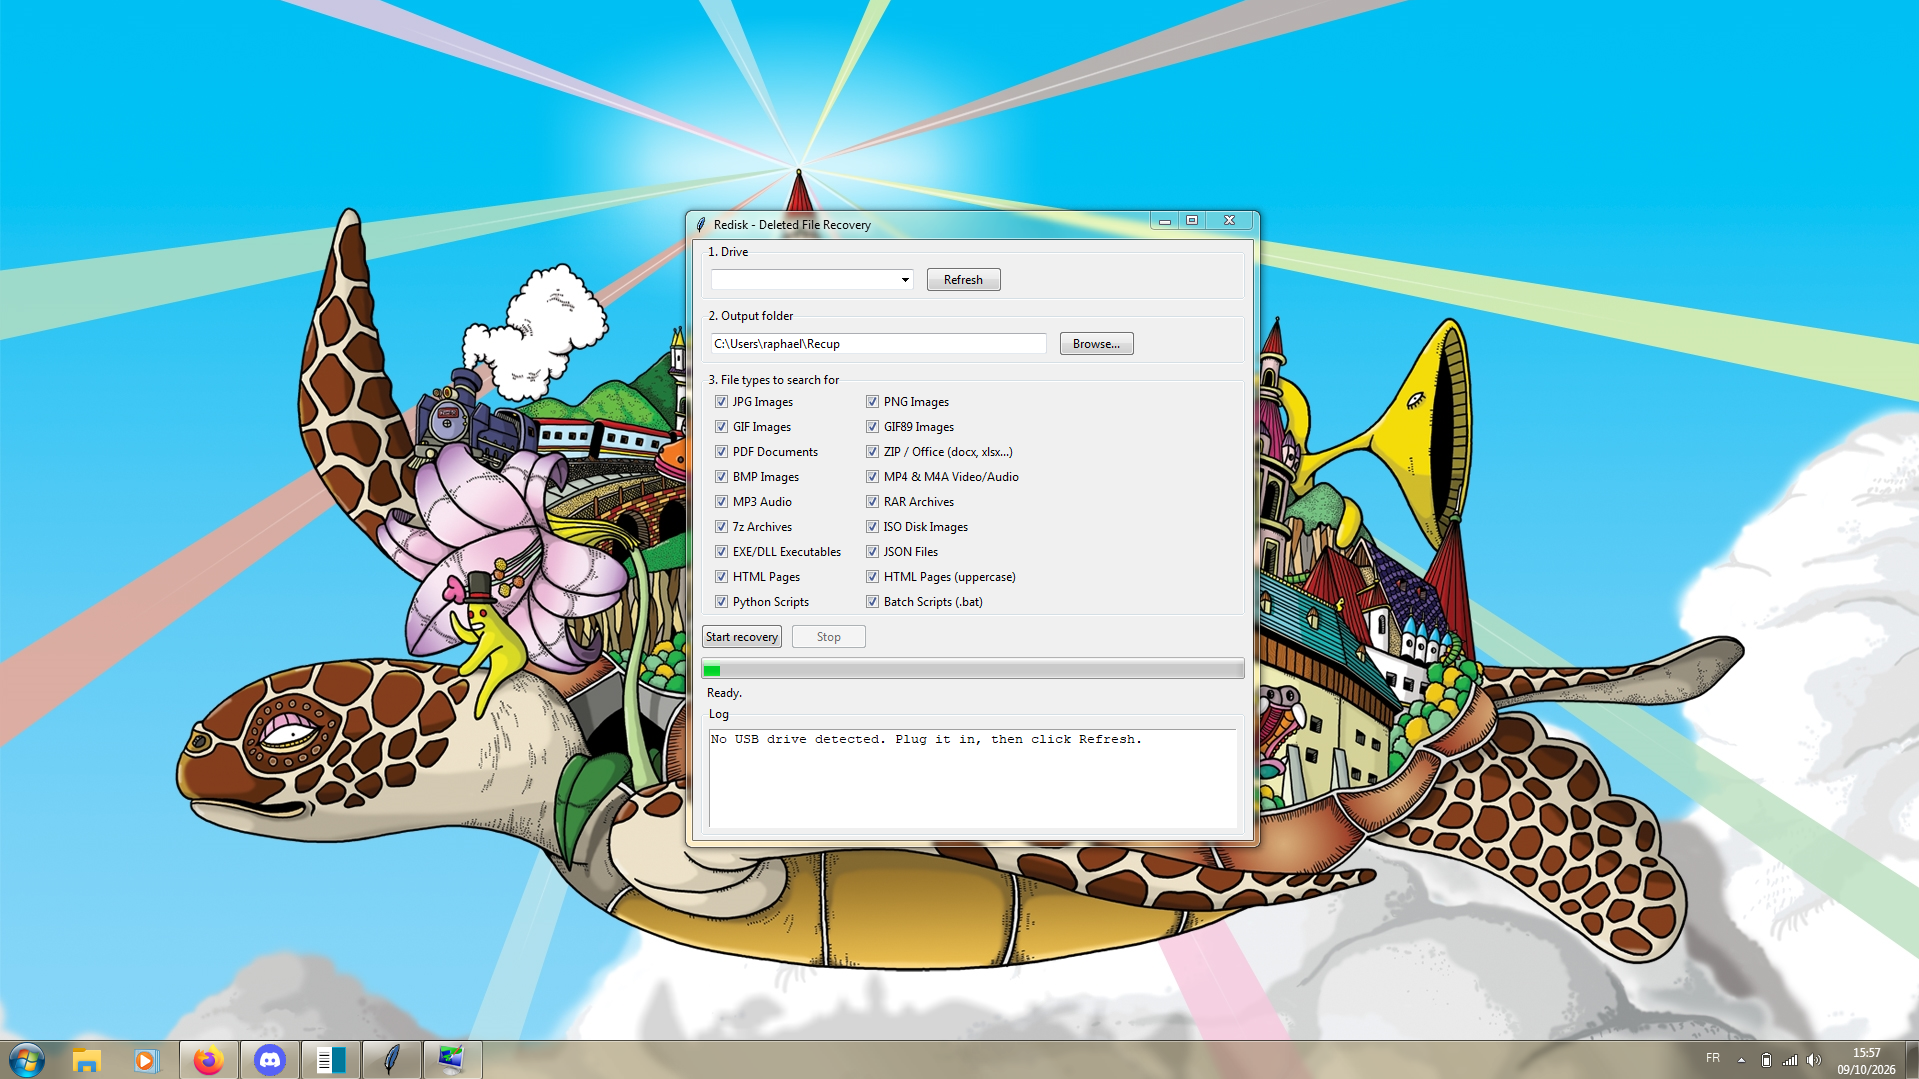Click the 'Ready.' status text

pyautogui.click(x=724, y=693)
